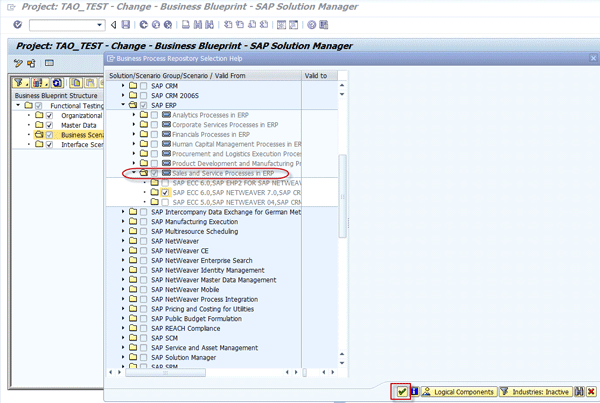Image resolution: width=600 pixels, height=403 pixels.
Task: Click the Generate Shortcut icon
Action: click(293, 25)
